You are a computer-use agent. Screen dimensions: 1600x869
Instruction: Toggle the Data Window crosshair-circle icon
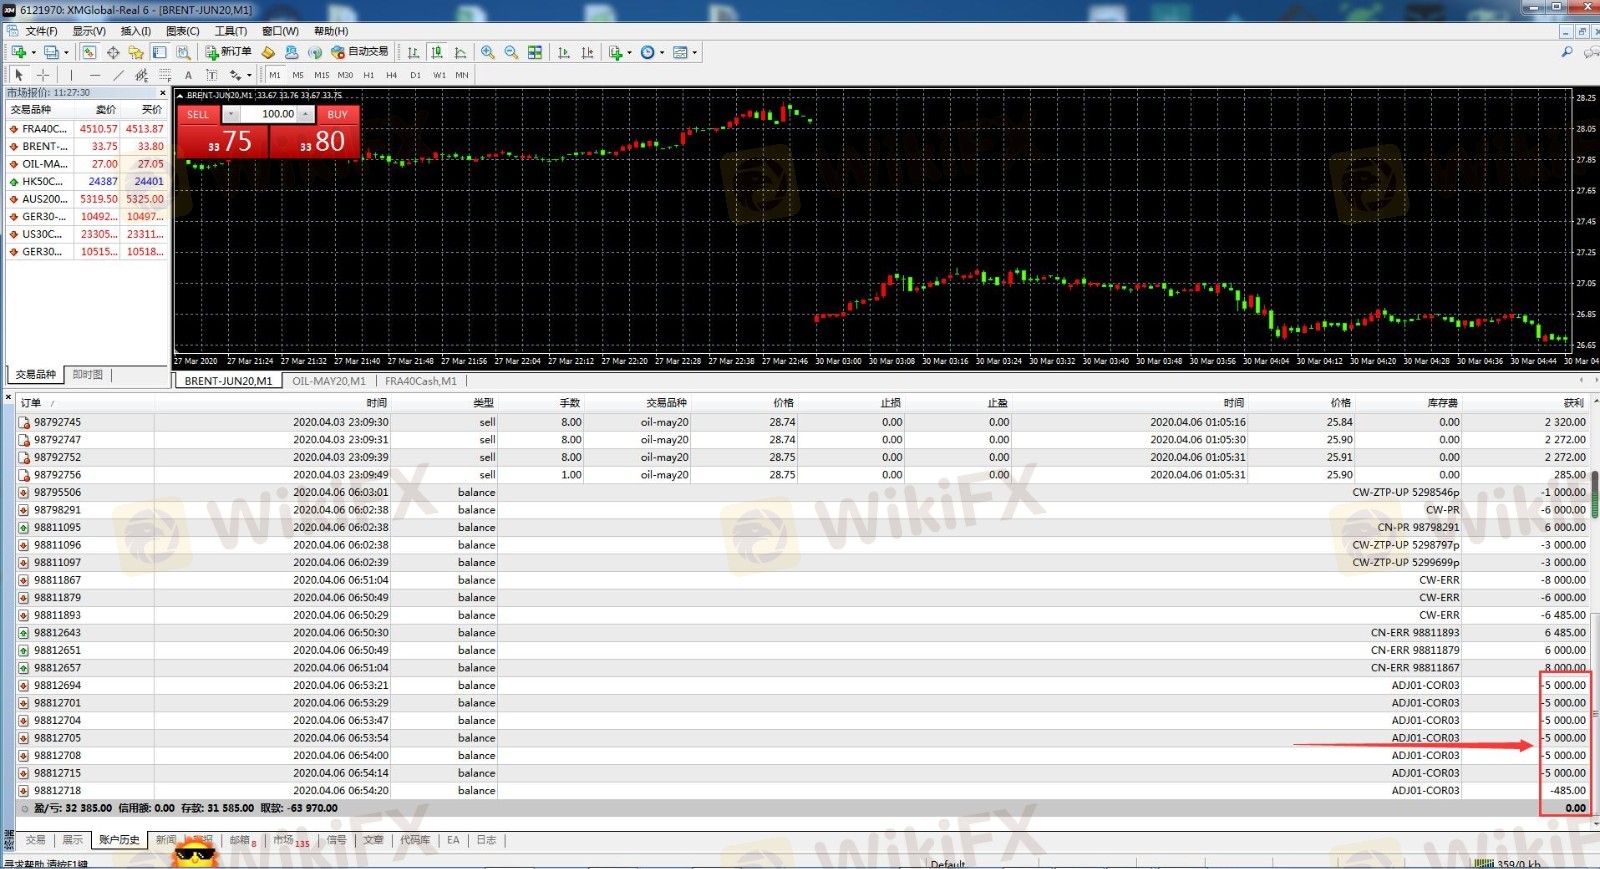[113, 52]
